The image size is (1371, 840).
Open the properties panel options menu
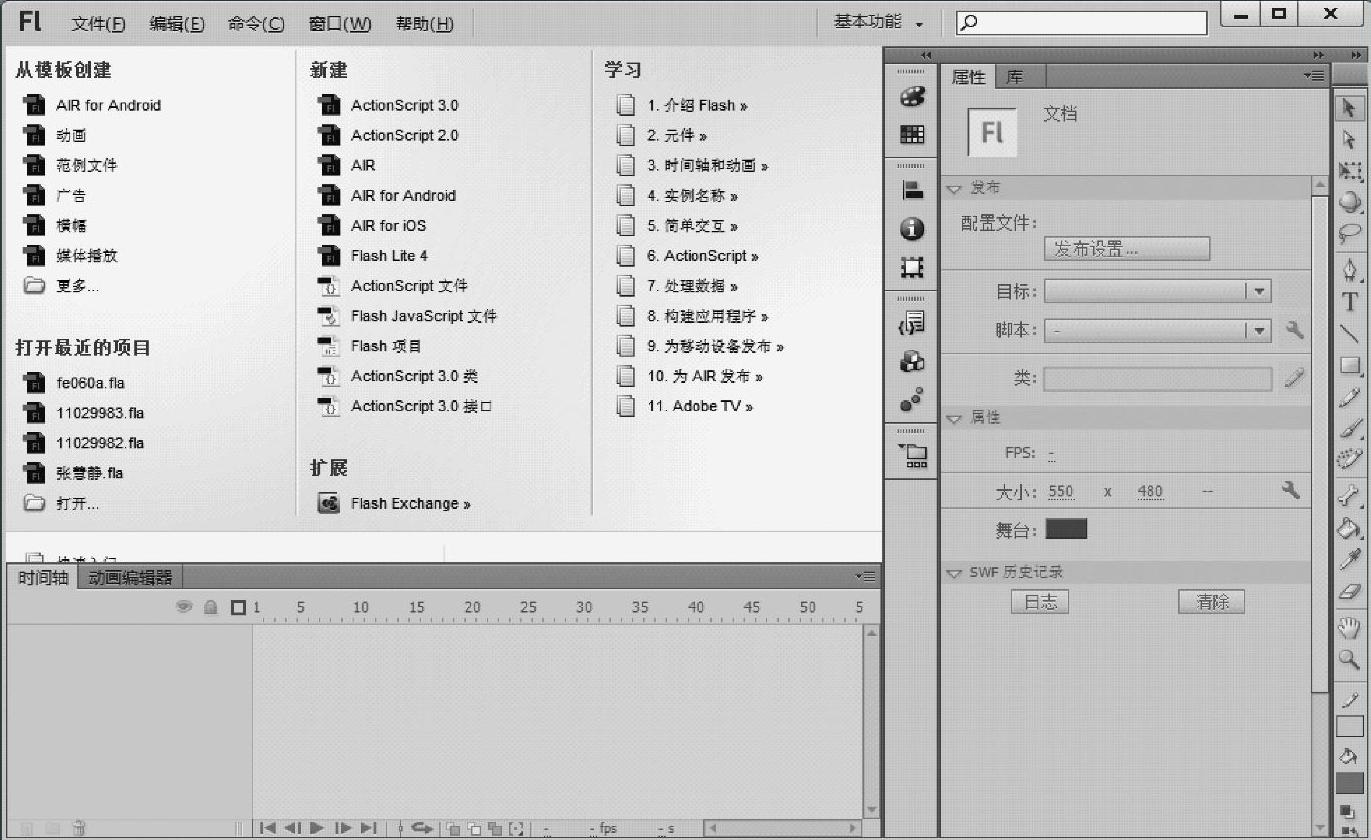click(x=1314, y=76)
